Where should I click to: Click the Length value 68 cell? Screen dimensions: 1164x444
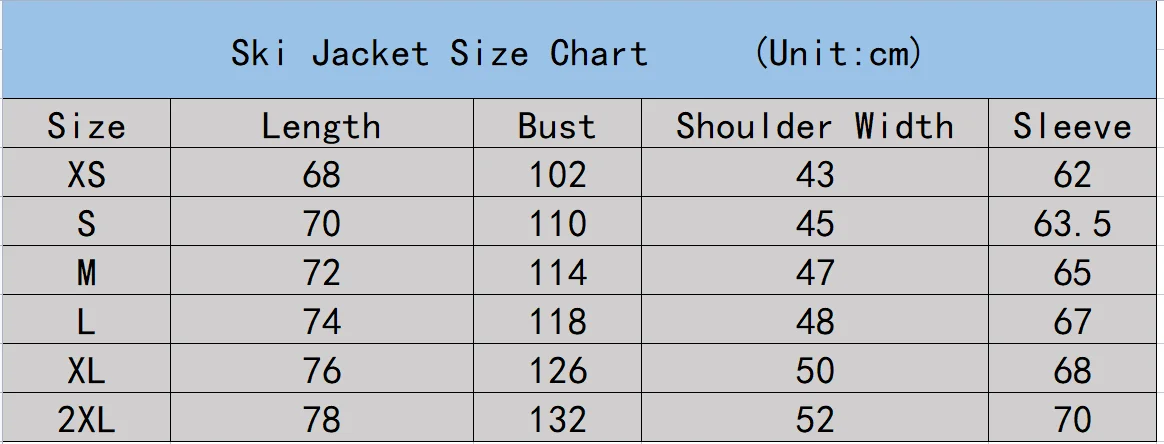[x=321, y=175]
